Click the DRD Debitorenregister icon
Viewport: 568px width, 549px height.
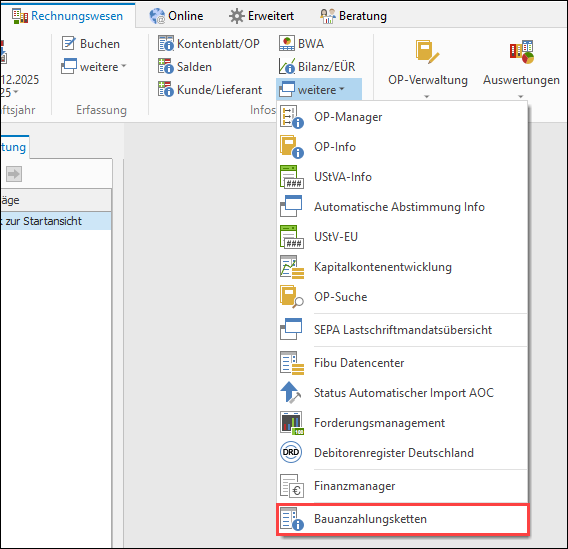[x=291, y=452]
